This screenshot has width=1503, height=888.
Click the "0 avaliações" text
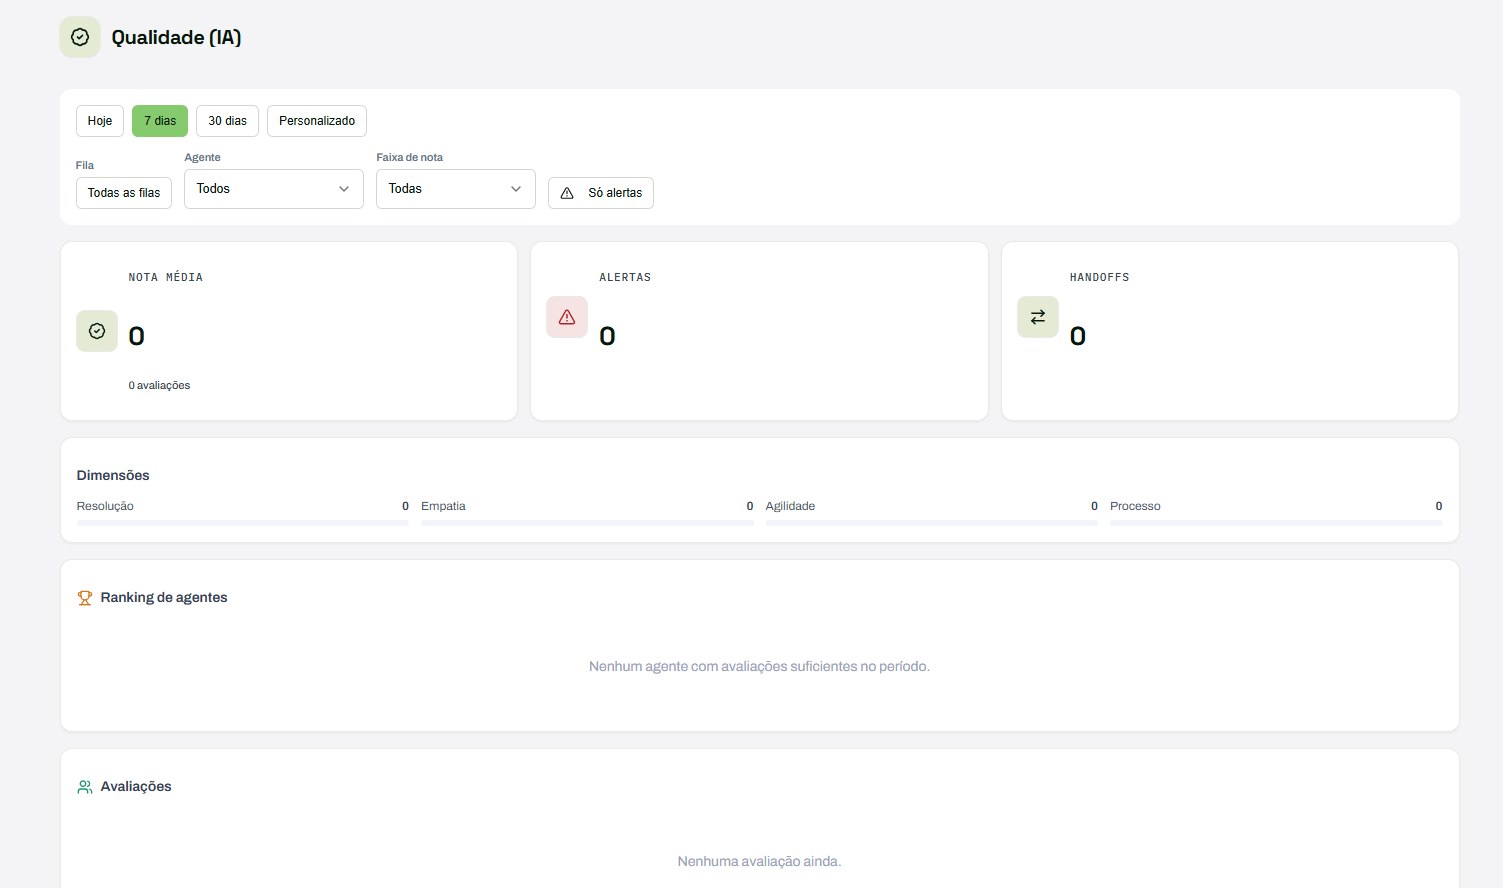coord(159,386)
